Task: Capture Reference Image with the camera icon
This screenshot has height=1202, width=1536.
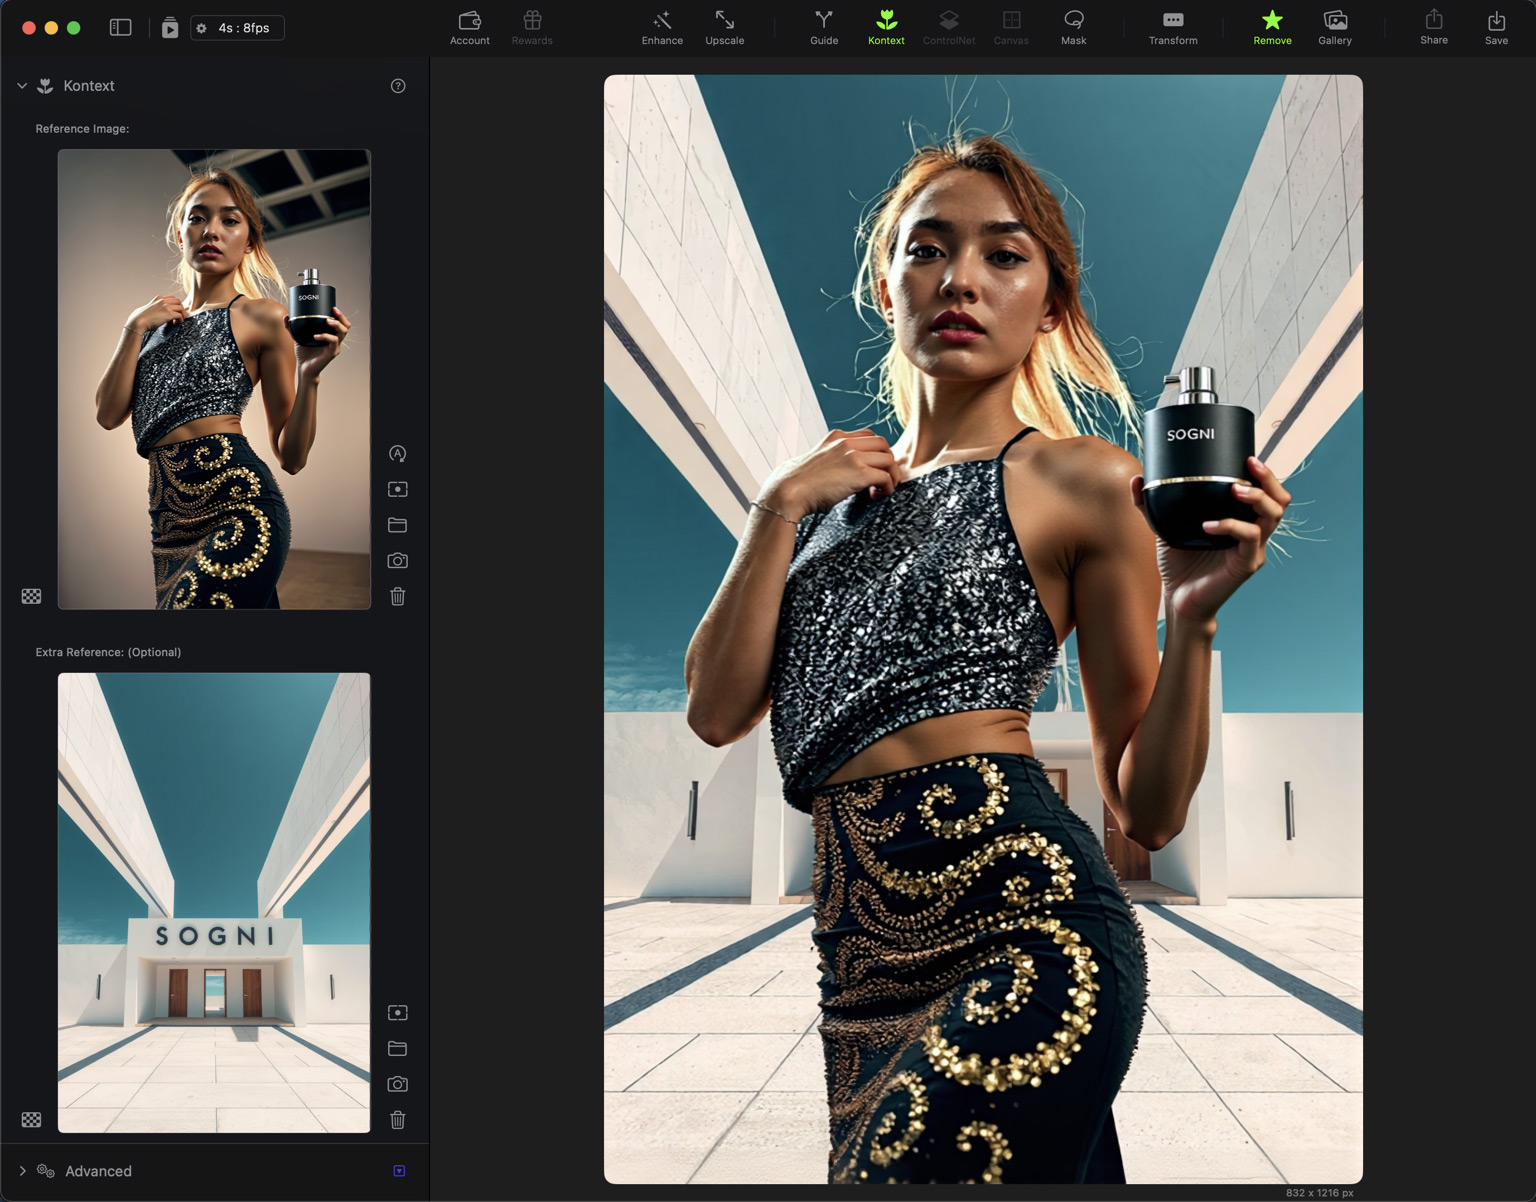Action: 397,561
